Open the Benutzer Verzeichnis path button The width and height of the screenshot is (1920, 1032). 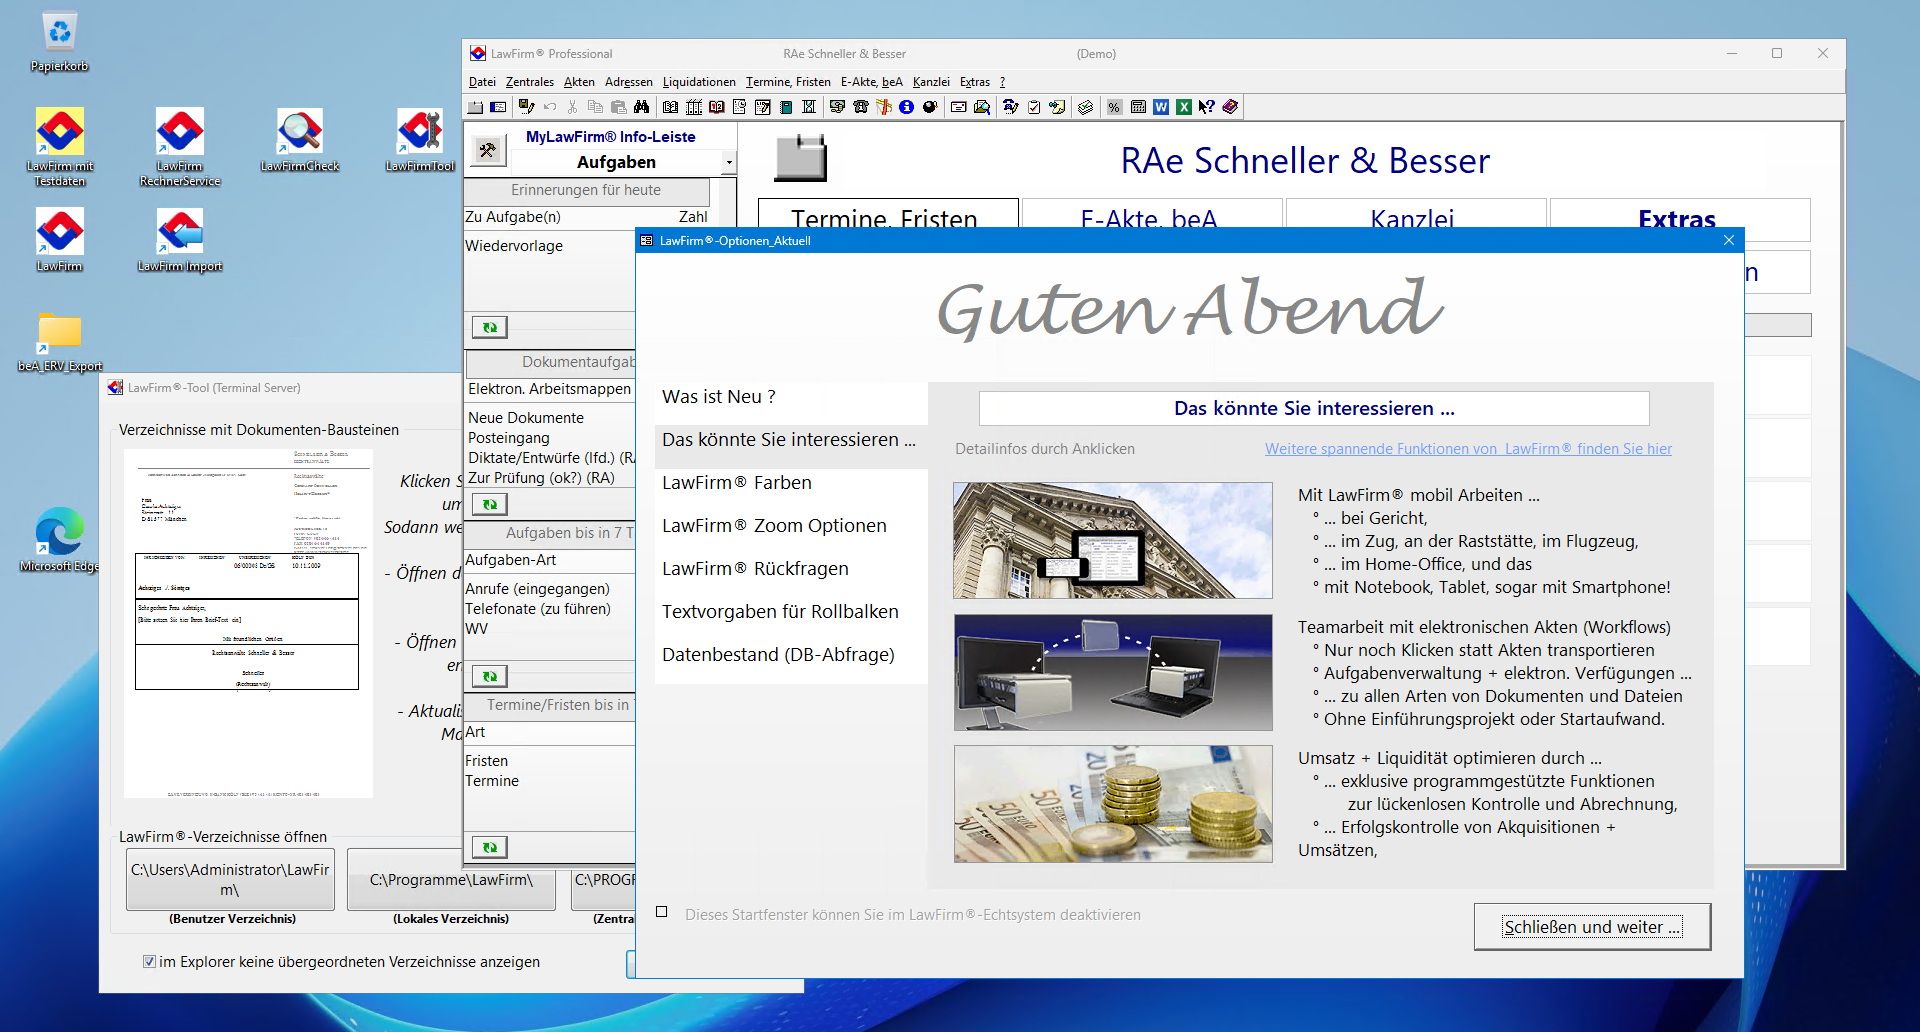click(x=230, y=880)
